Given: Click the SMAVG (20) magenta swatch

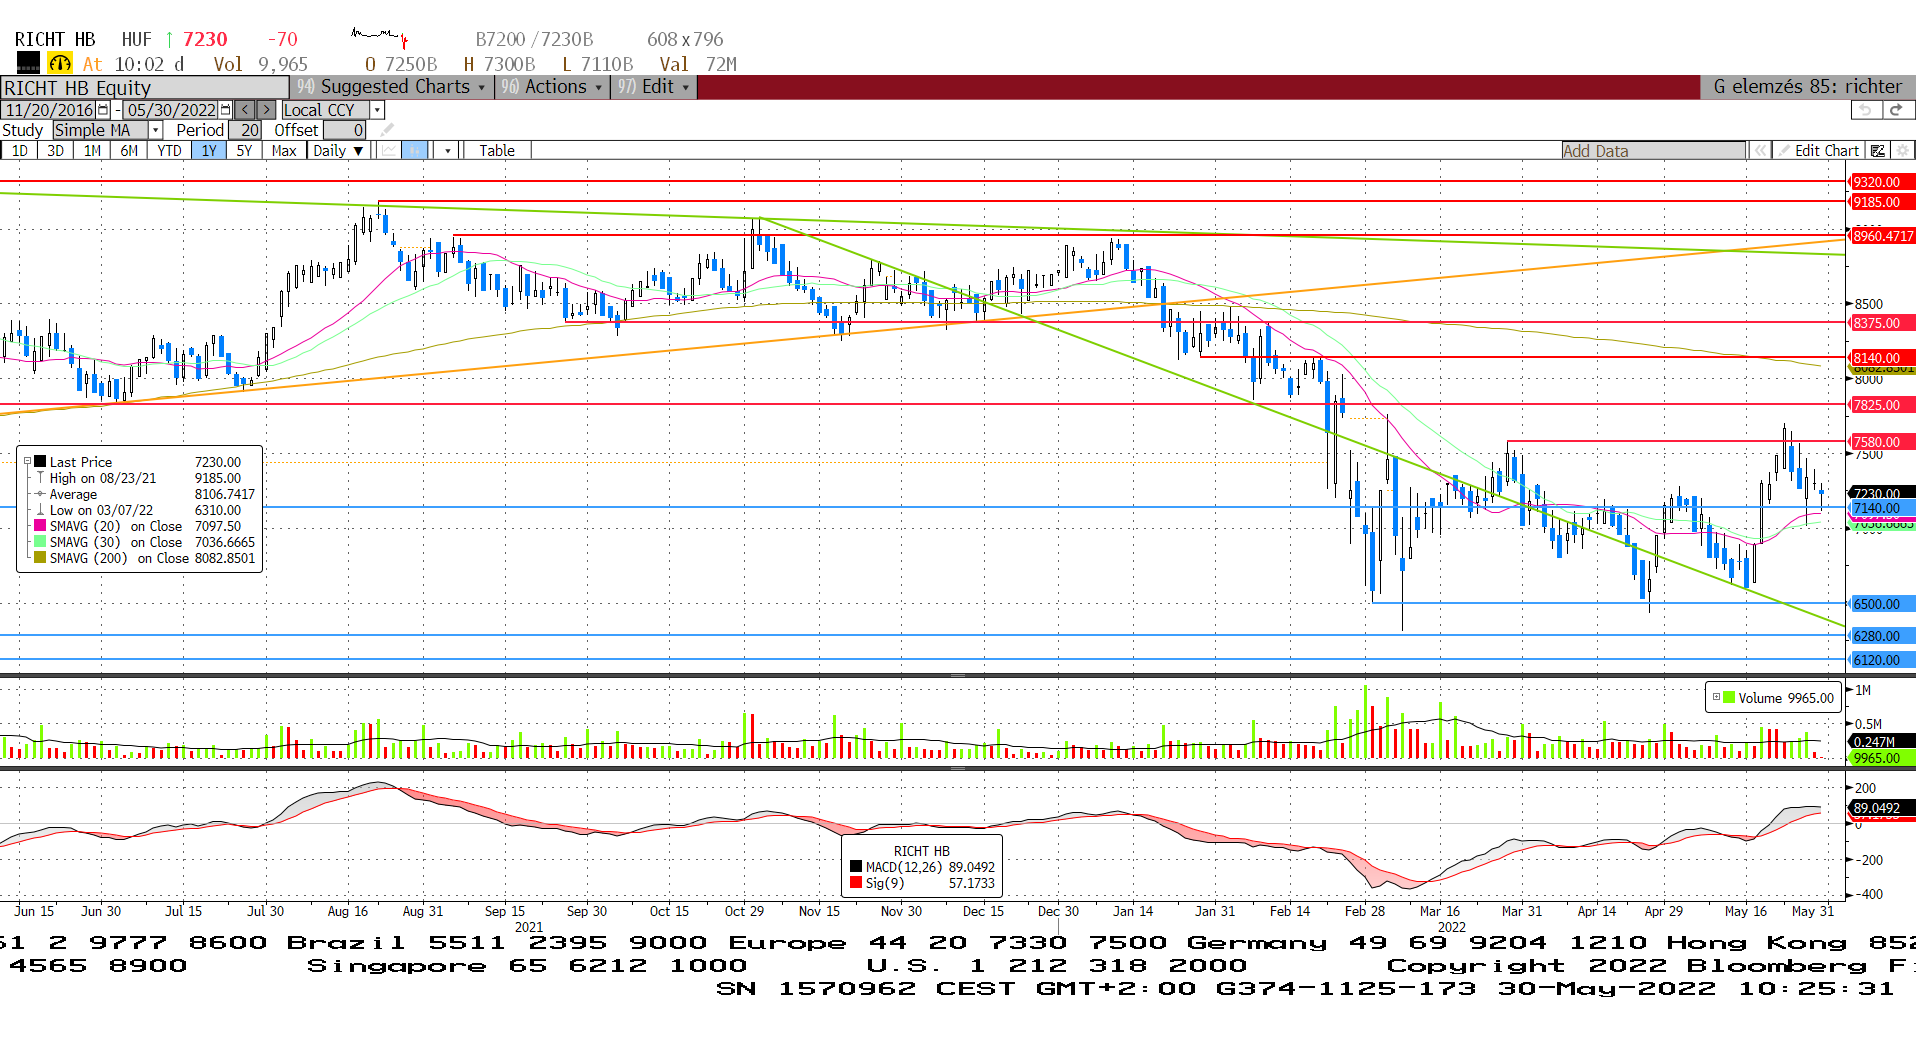Looking at the screenshot, I should pos(40,525).
